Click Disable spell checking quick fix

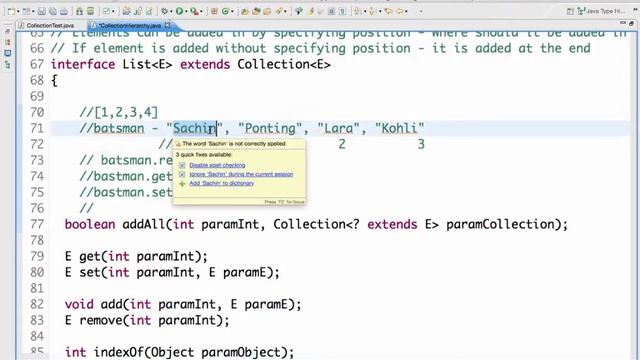tap(217, 165)
